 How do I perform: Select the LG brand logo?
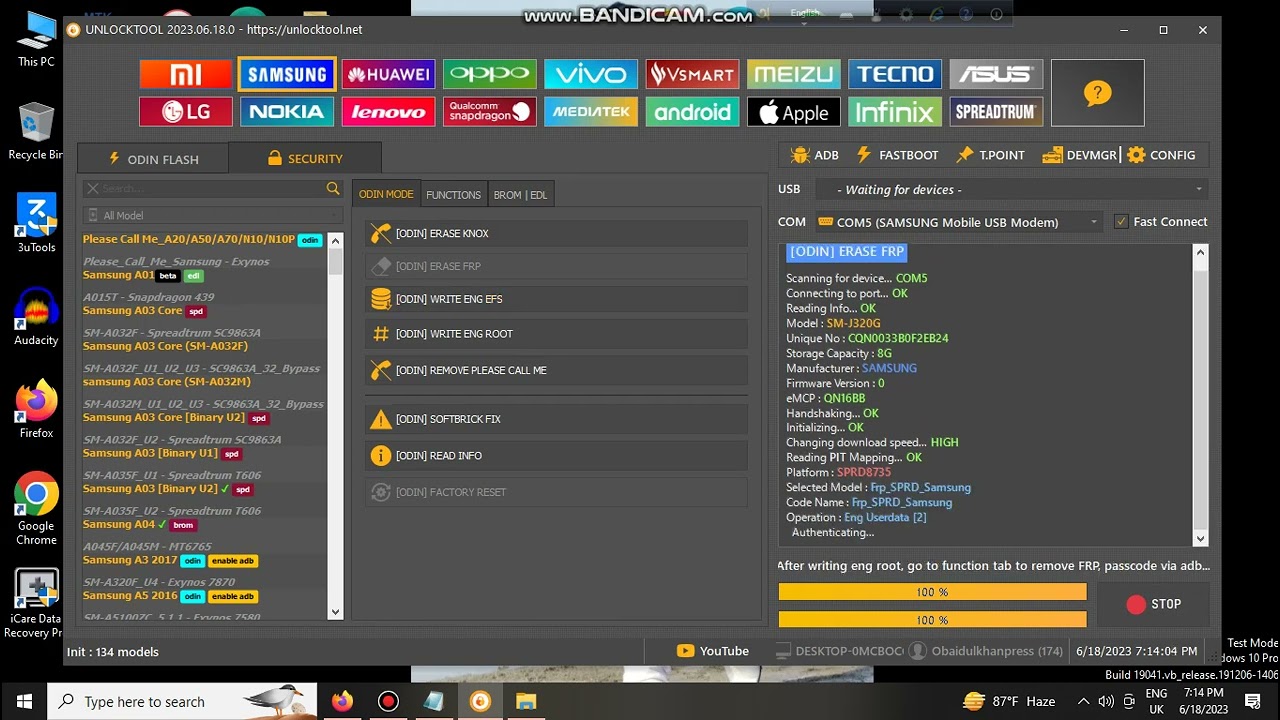[186, 112]
